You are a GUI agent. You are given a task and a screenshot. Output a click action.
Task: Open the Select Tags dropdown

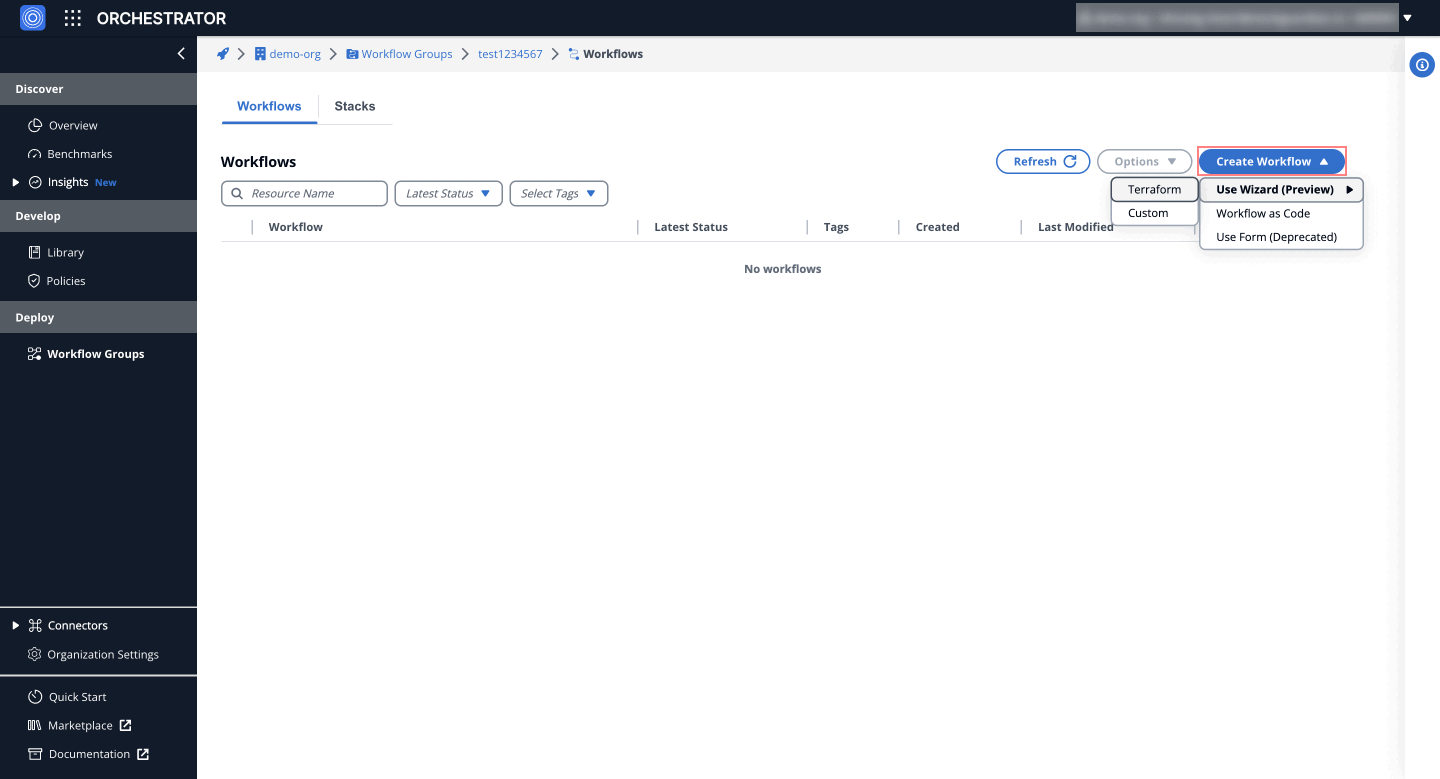(558, 194)
